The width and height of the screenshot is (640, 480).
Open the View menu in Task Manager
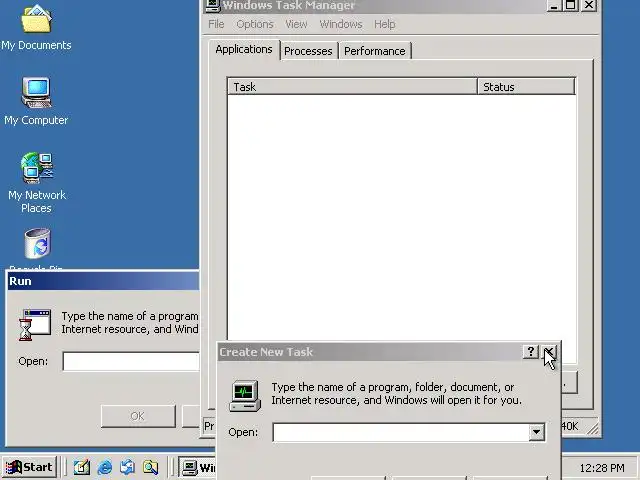click(296, 24)
